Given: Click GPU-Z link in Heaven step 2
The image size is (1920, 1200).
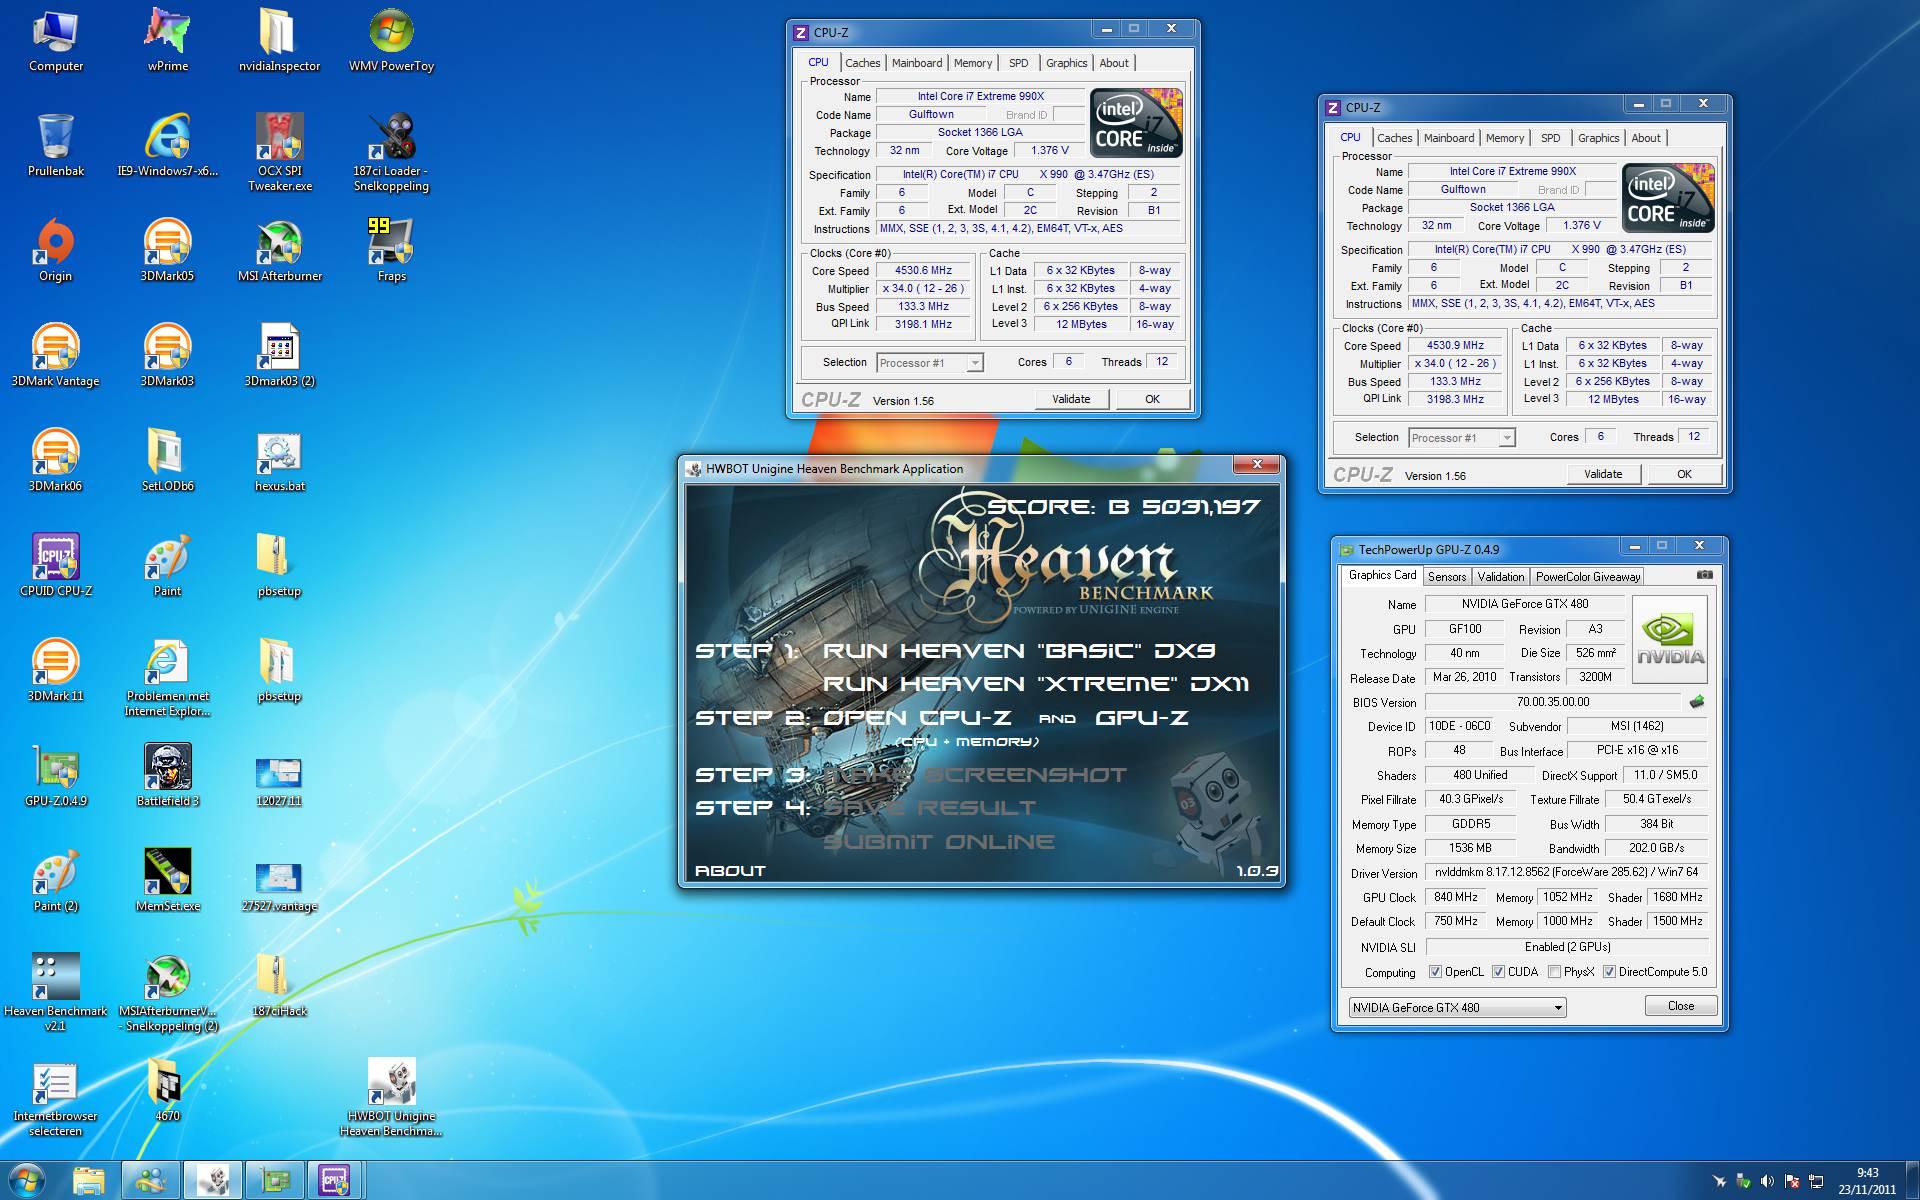Looking at the screenshot, I should coord(1141,718).
